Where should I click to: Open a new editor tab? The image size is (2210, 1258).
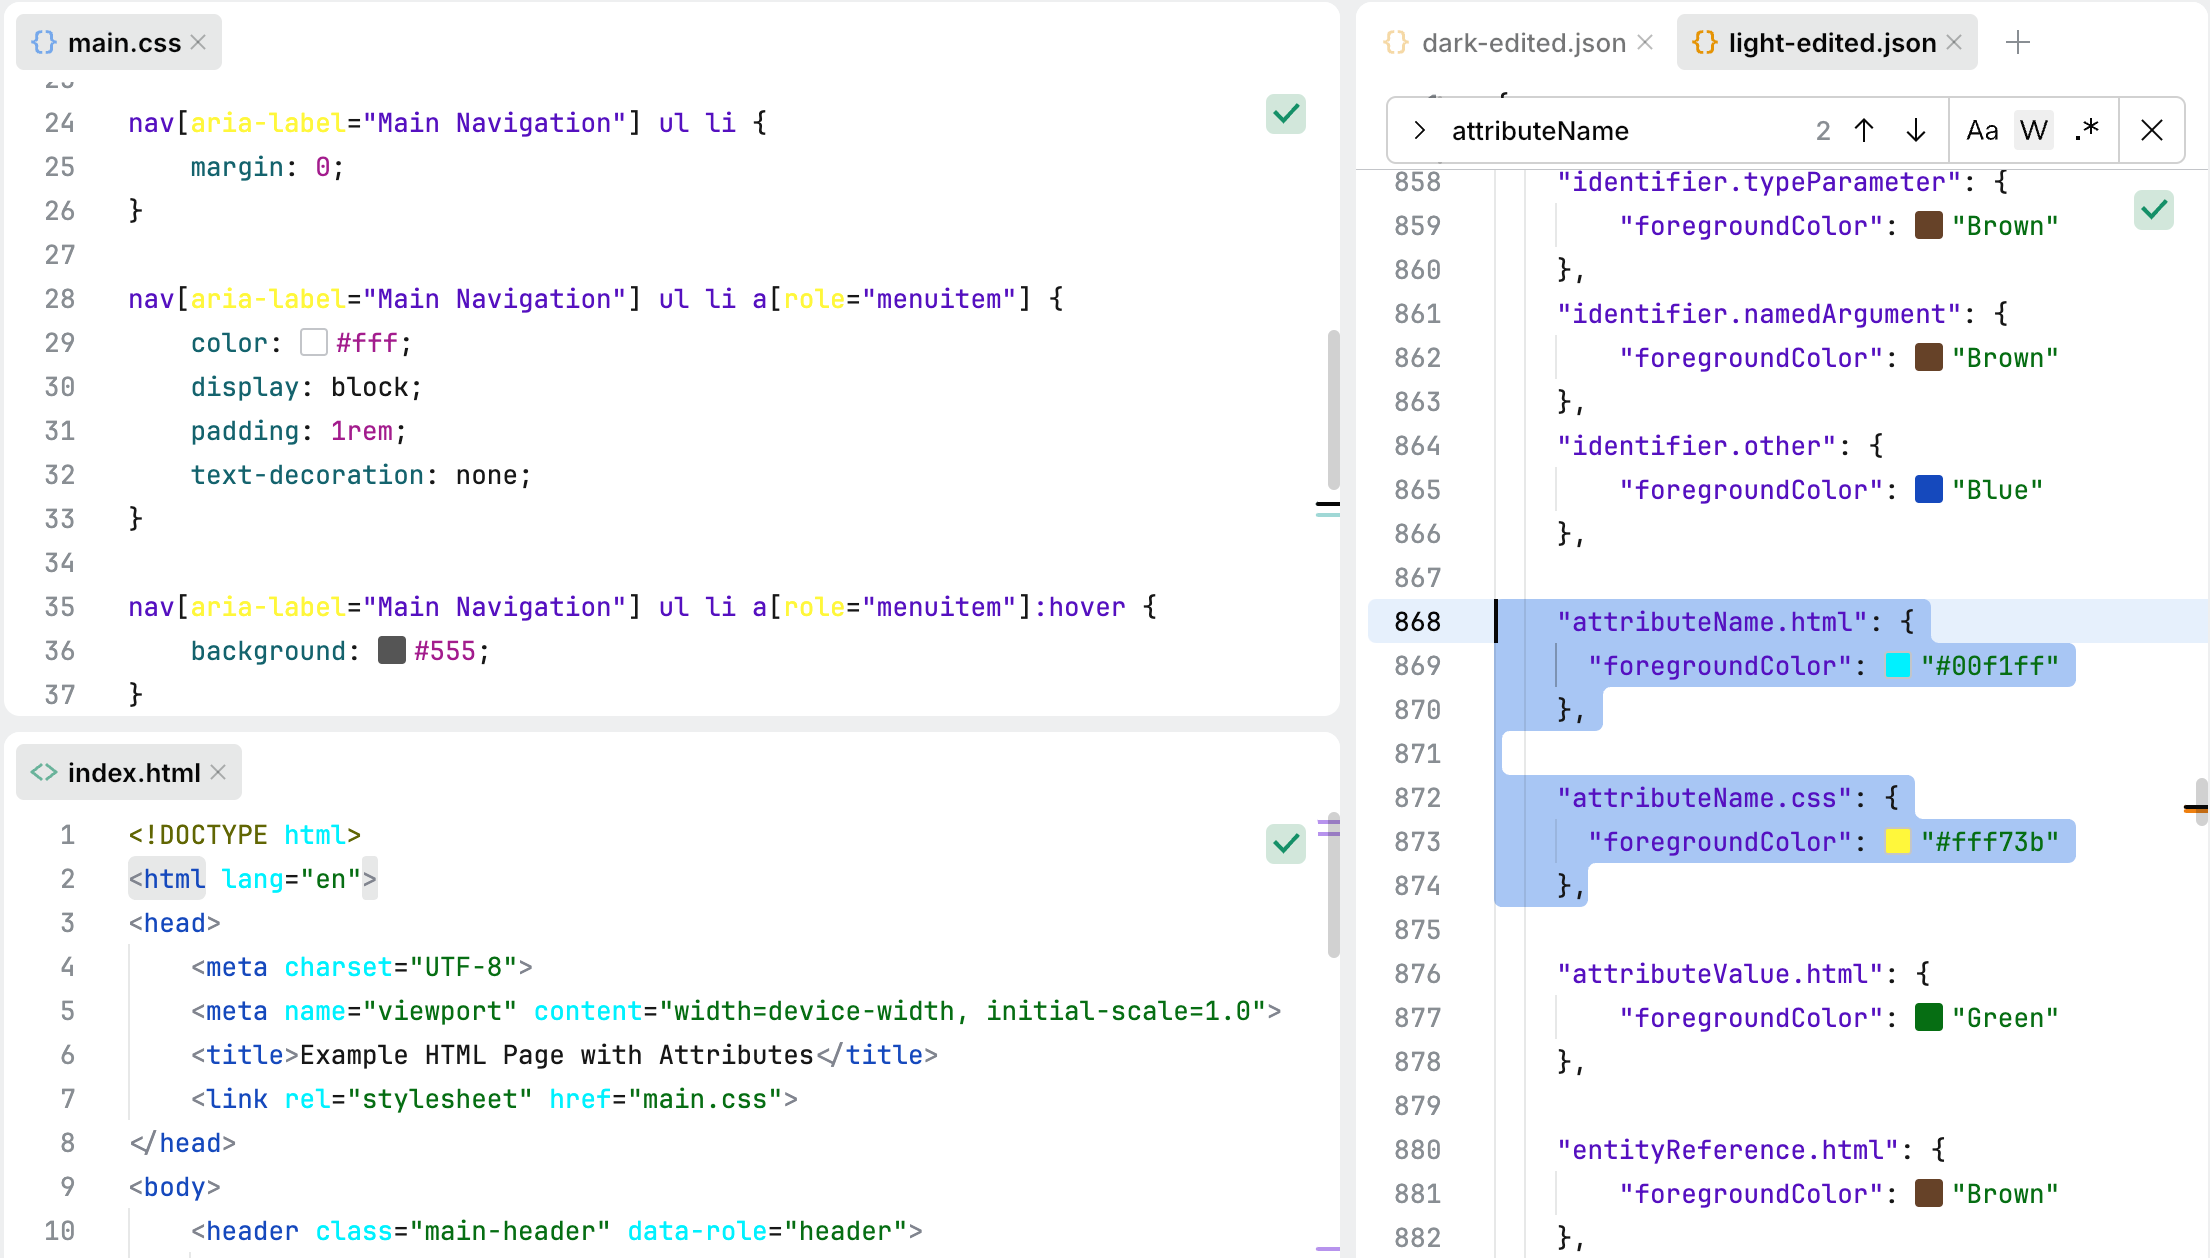2018,43
